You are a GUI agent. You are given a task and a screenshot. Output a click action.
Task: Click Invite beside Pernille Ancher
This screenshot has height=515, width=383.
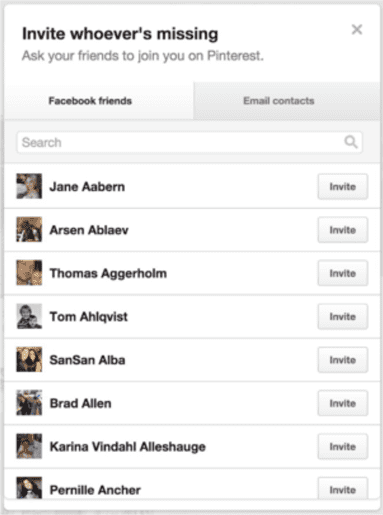[x=343, y=489]
